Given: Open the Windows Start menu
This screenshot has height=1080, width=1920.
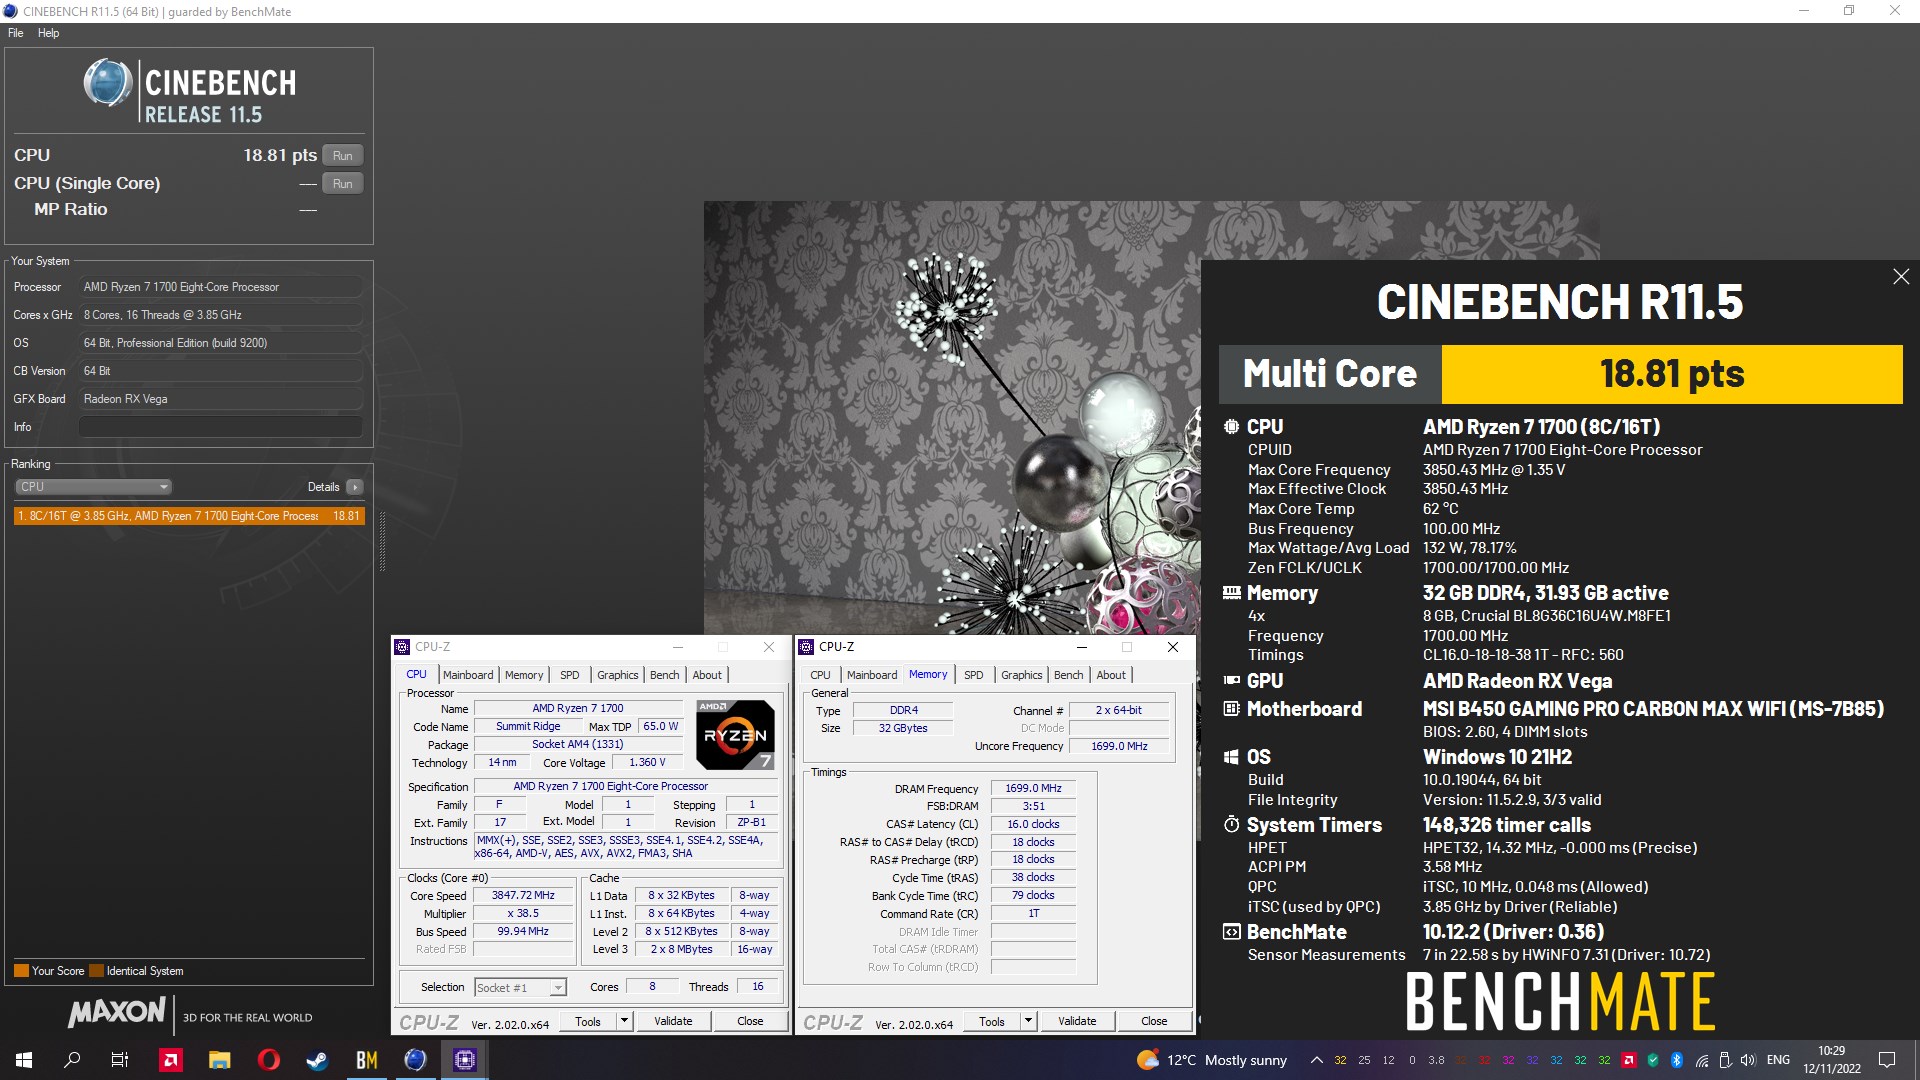Looking at the screenshot, I should (24, 1060).
